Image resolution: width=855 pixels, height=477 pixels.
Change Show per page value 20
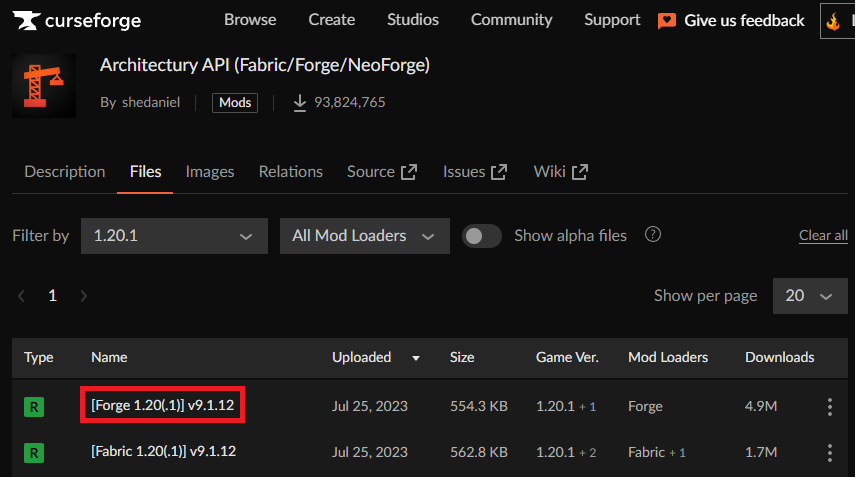809,296
